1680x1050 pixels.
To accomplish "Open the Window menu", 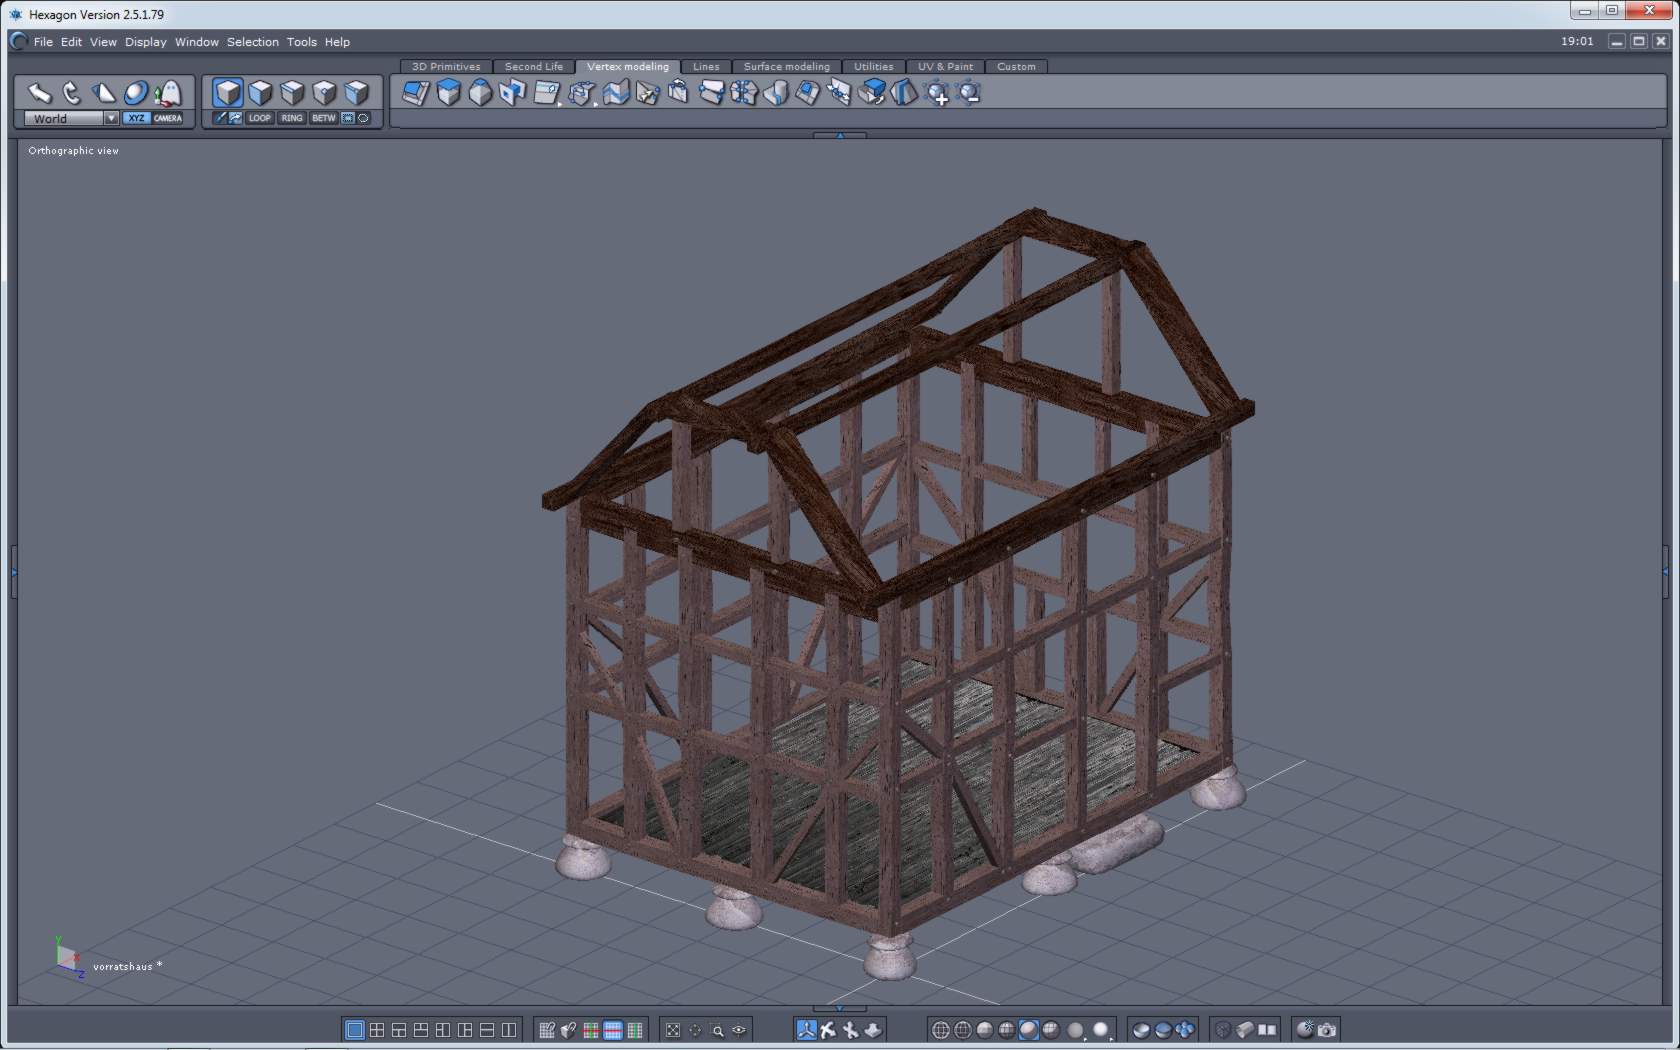I will pos(197,42).
